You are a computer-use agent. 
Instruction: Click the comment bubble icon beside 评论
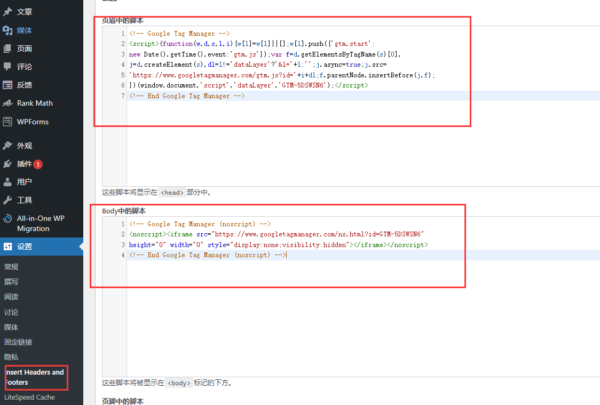(x=7, y=67)
